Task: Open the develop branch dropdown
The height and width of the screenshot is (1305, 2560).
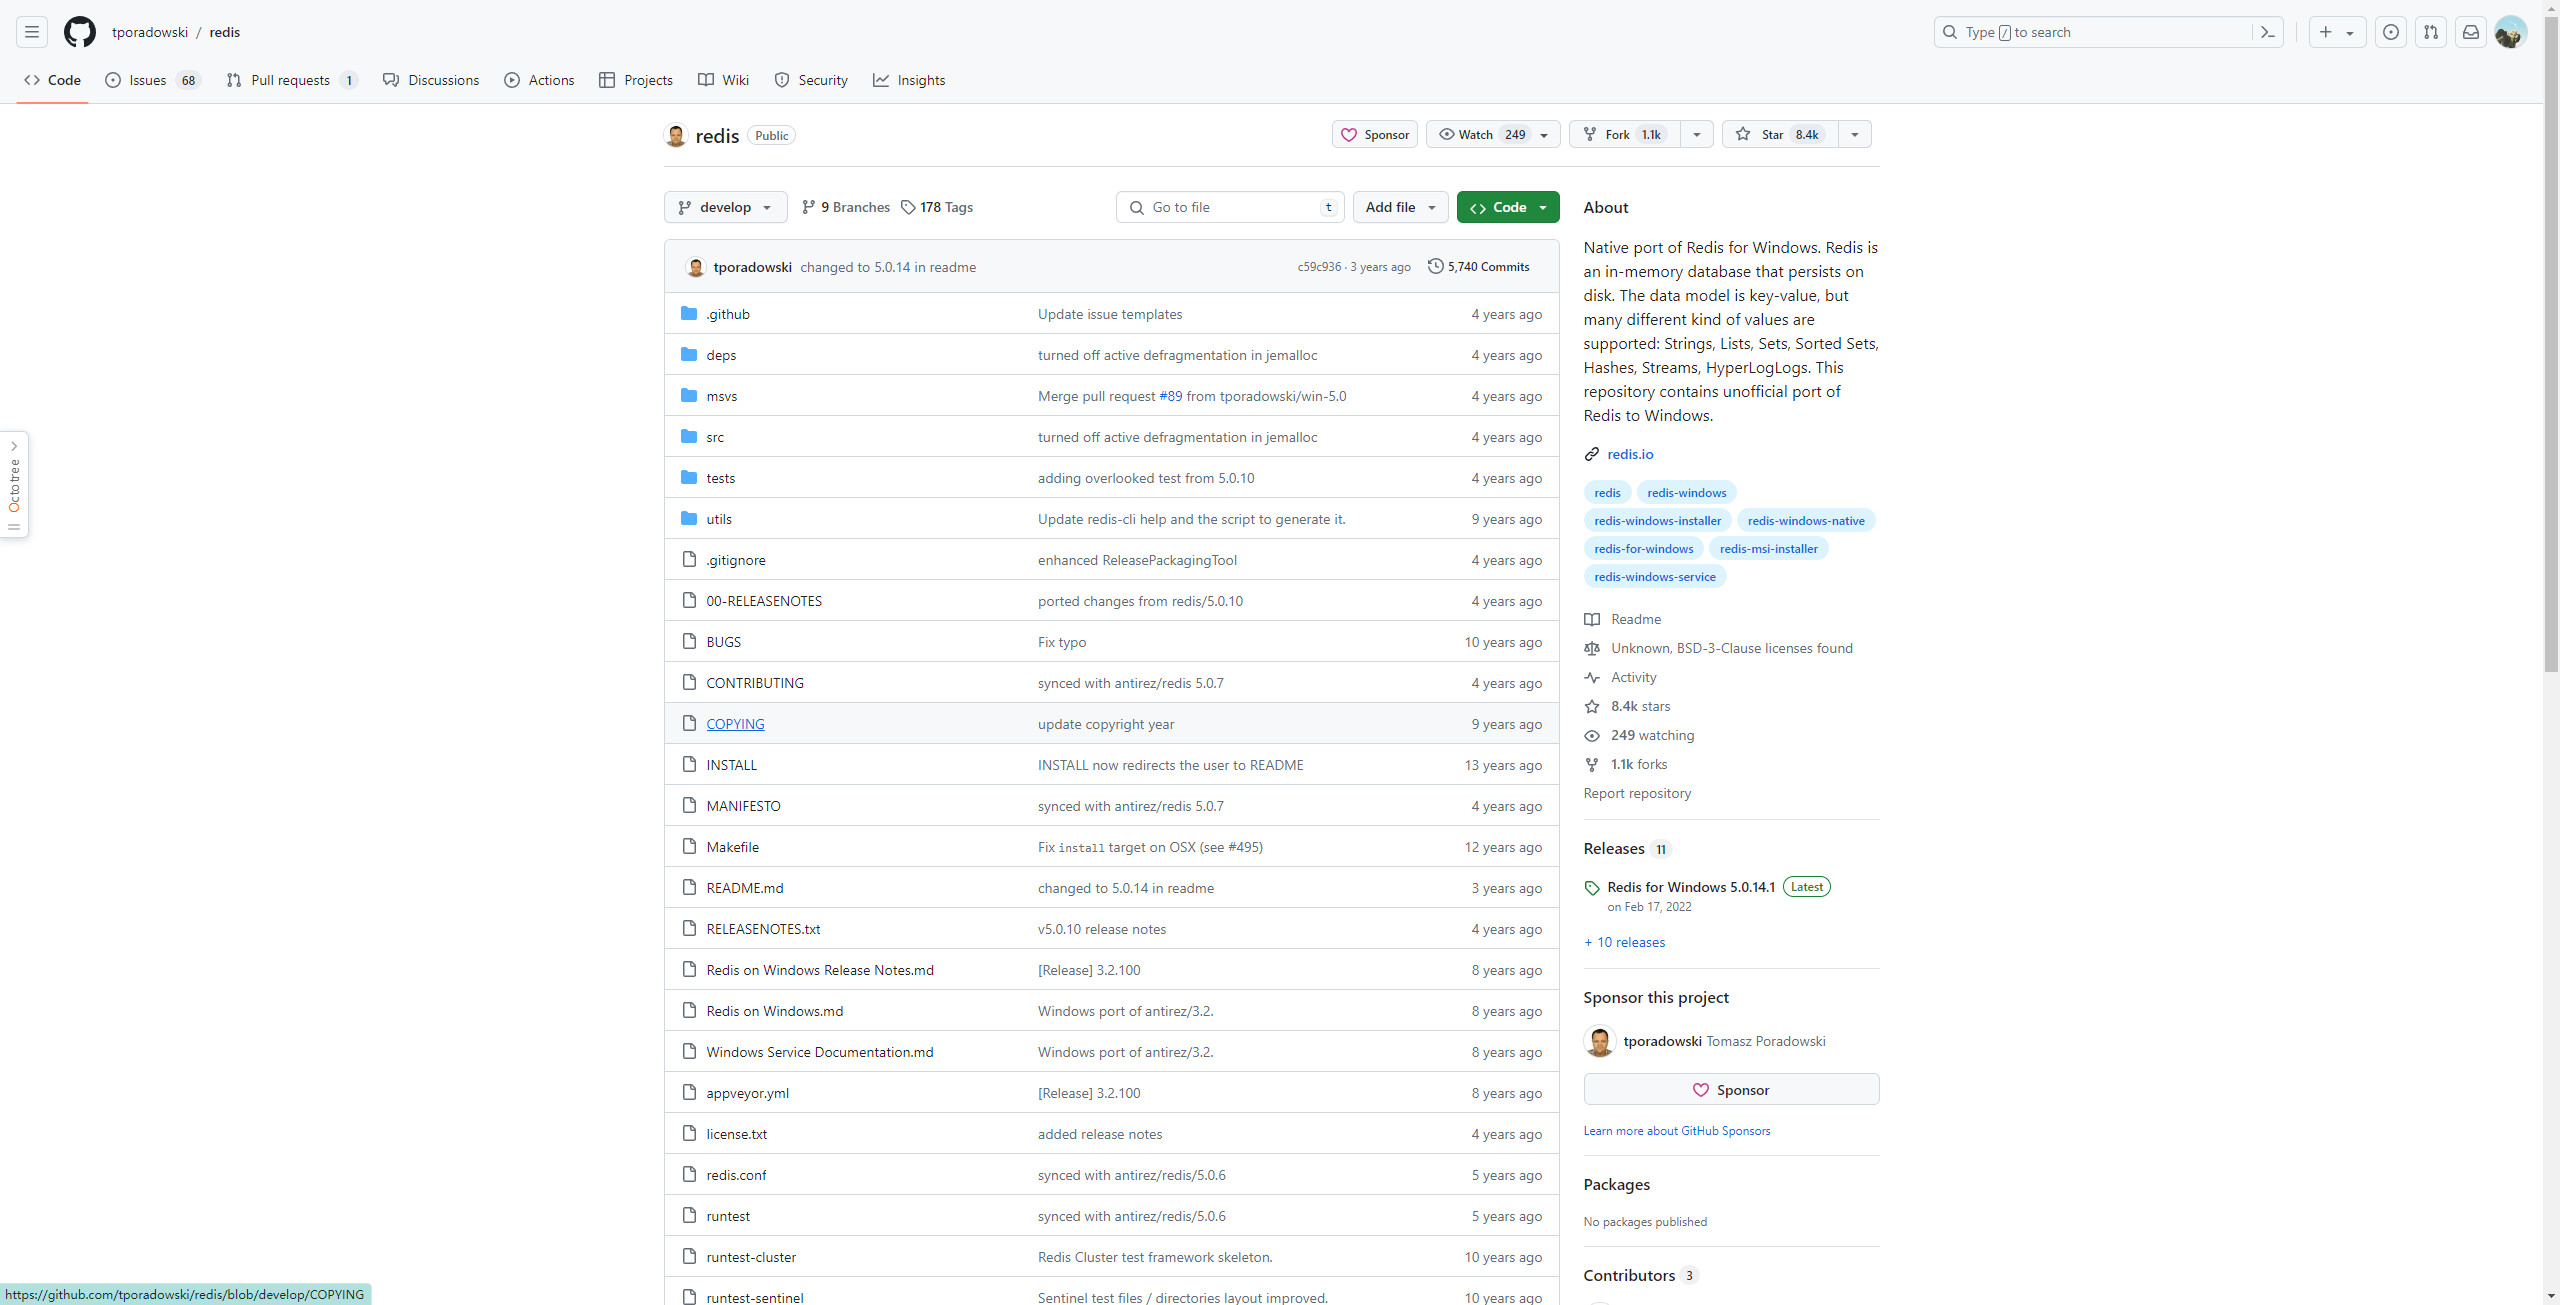Action: 725,207
